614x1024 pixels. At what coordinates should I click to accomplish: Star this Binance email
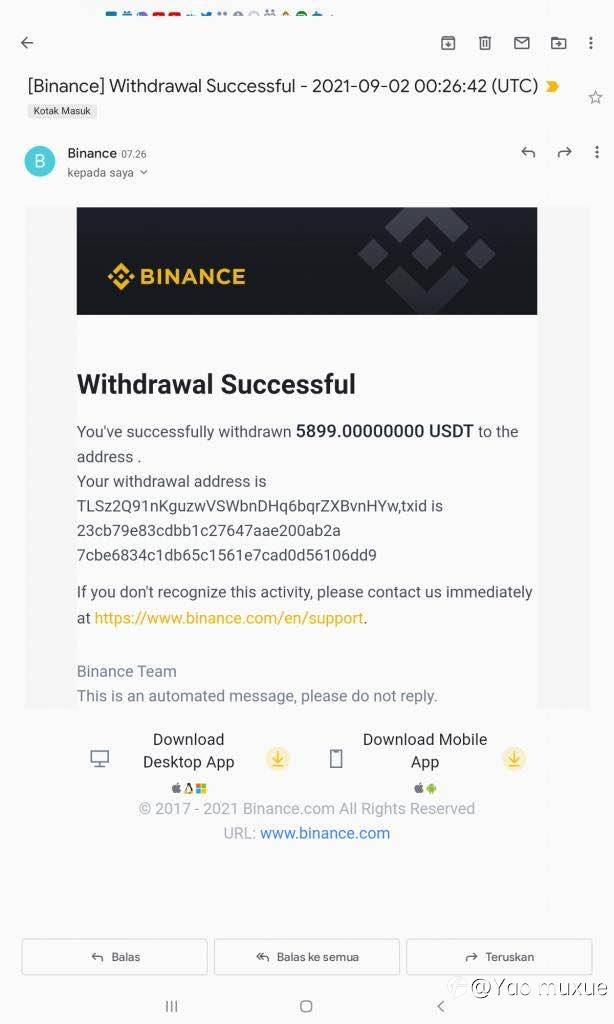(x=595, y=98)
